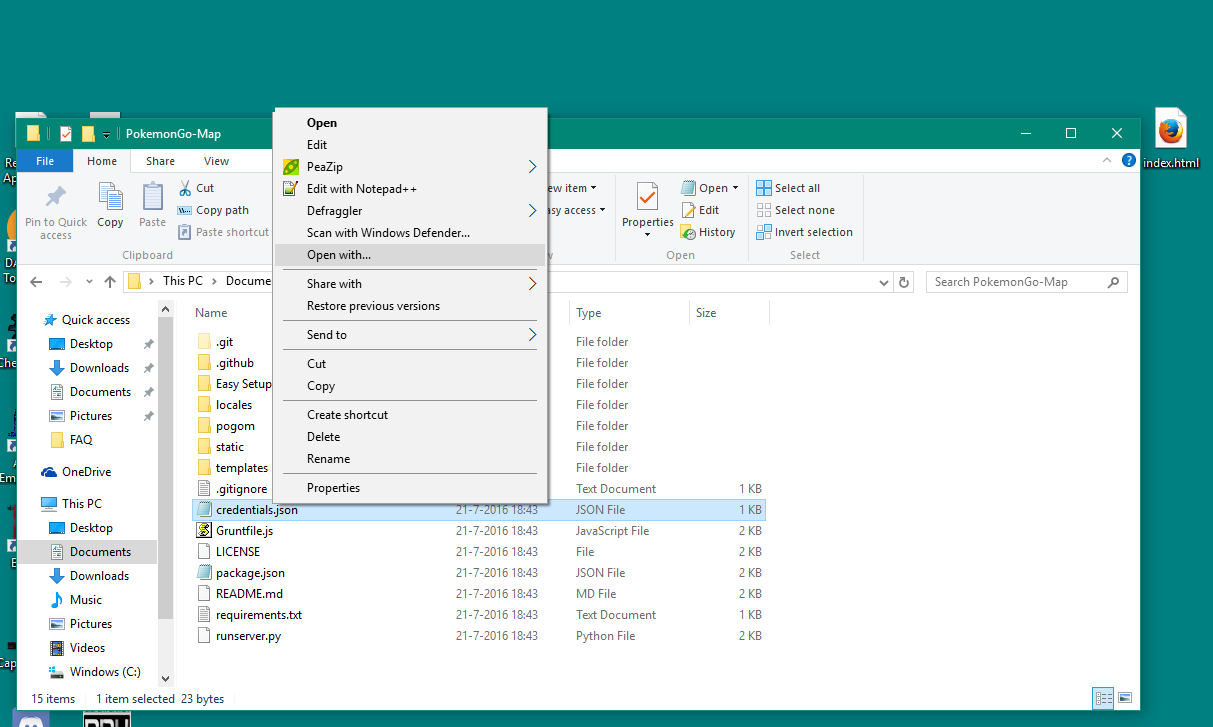
Task: Choose Scan with Windows Defender
Action: [410, 233]
